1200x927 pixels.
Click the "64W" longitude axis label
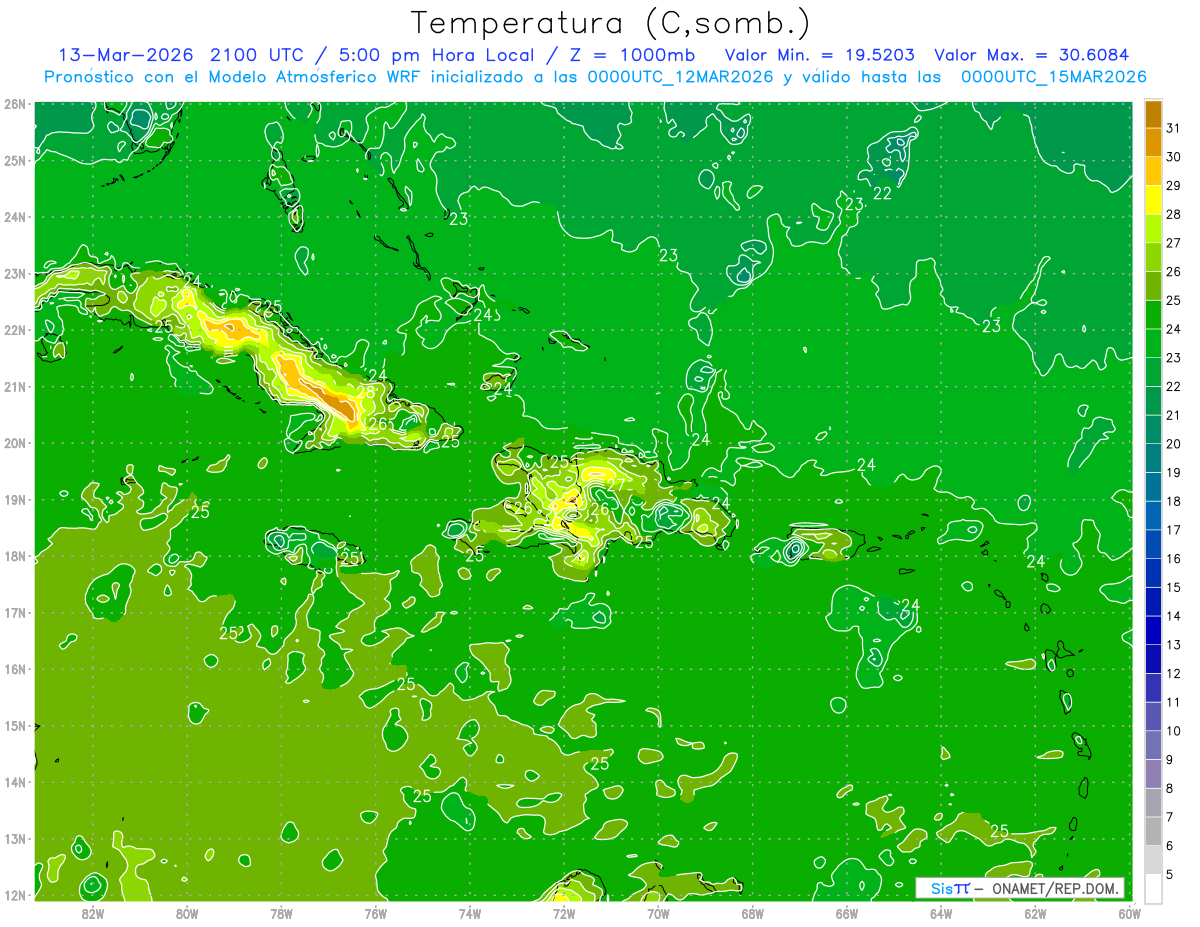click(x=940, y=912)
